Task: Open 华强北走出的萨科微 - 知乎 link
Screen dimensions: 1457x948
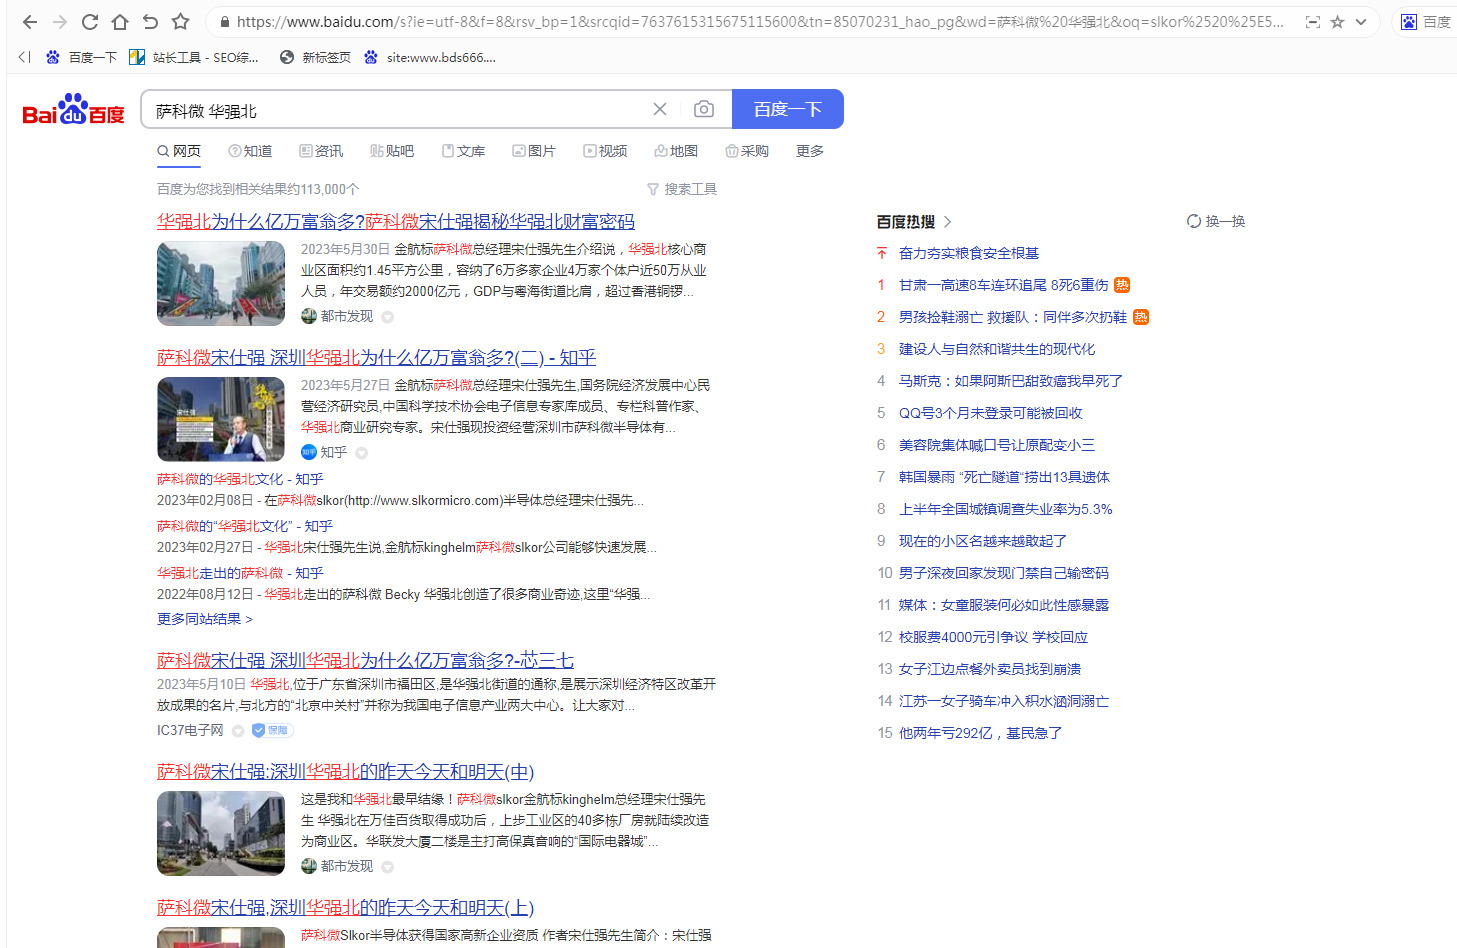Action: (x=240, y=572)
